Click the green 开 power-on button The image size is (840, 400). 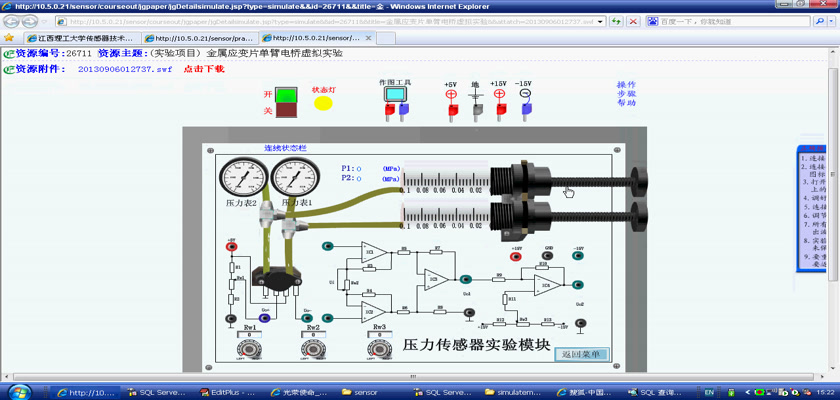click(286, 94)
